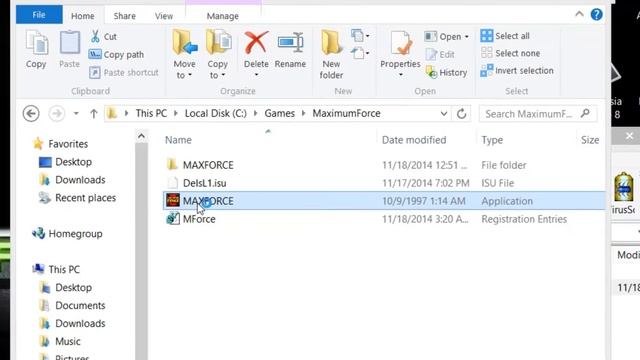This screenshot has height=360, width=640.
Task: Create a New folder
Action: pos(331,55)
